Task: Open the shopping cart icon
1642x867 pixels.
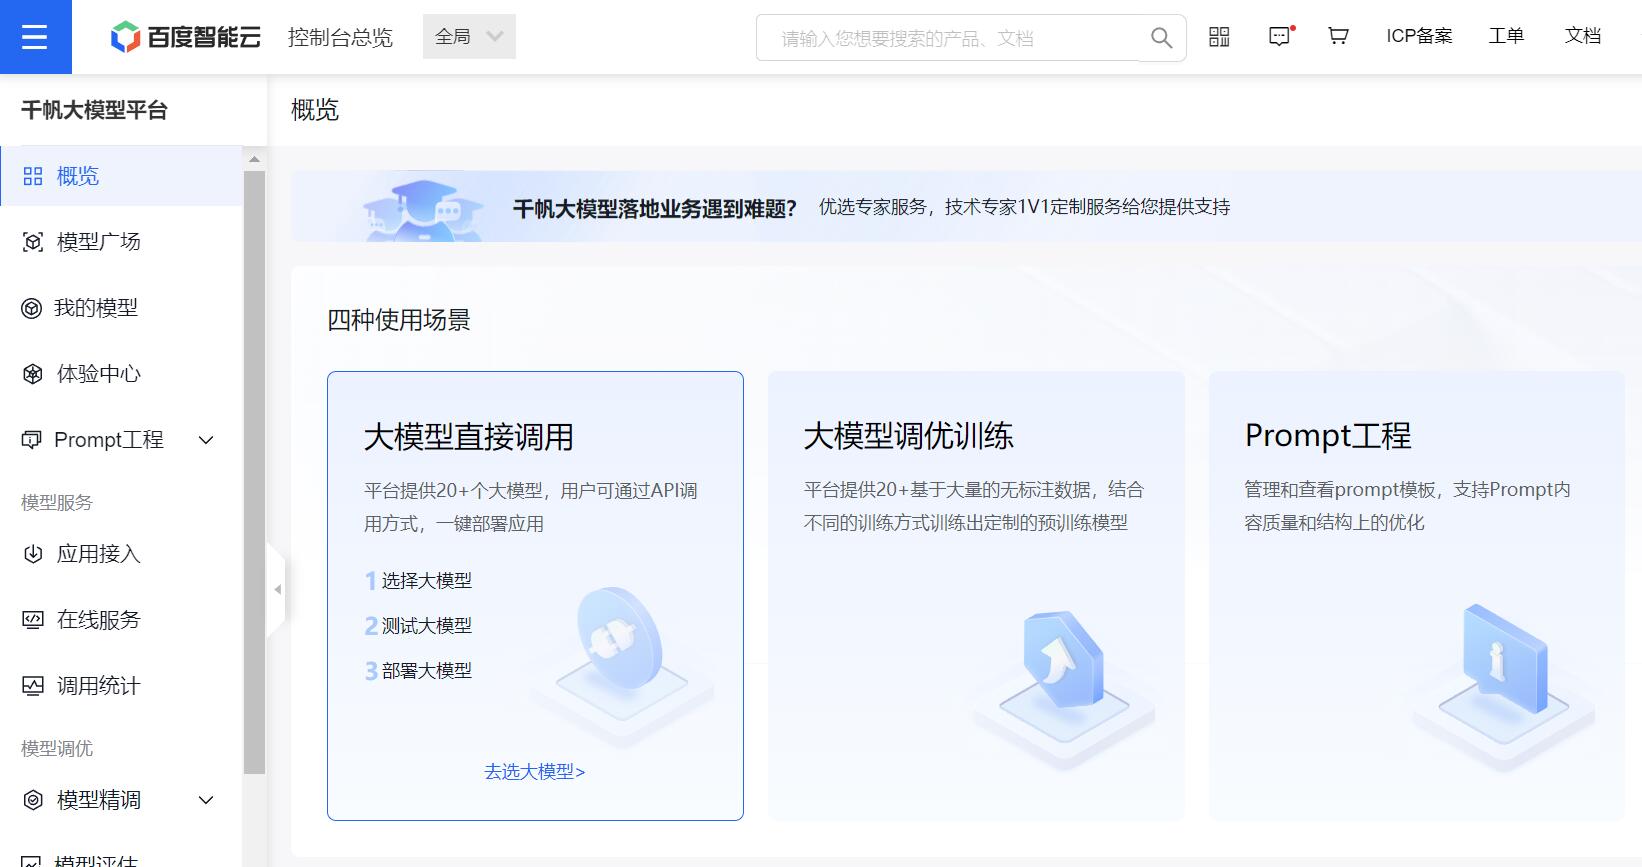Action: (1338, 37)
